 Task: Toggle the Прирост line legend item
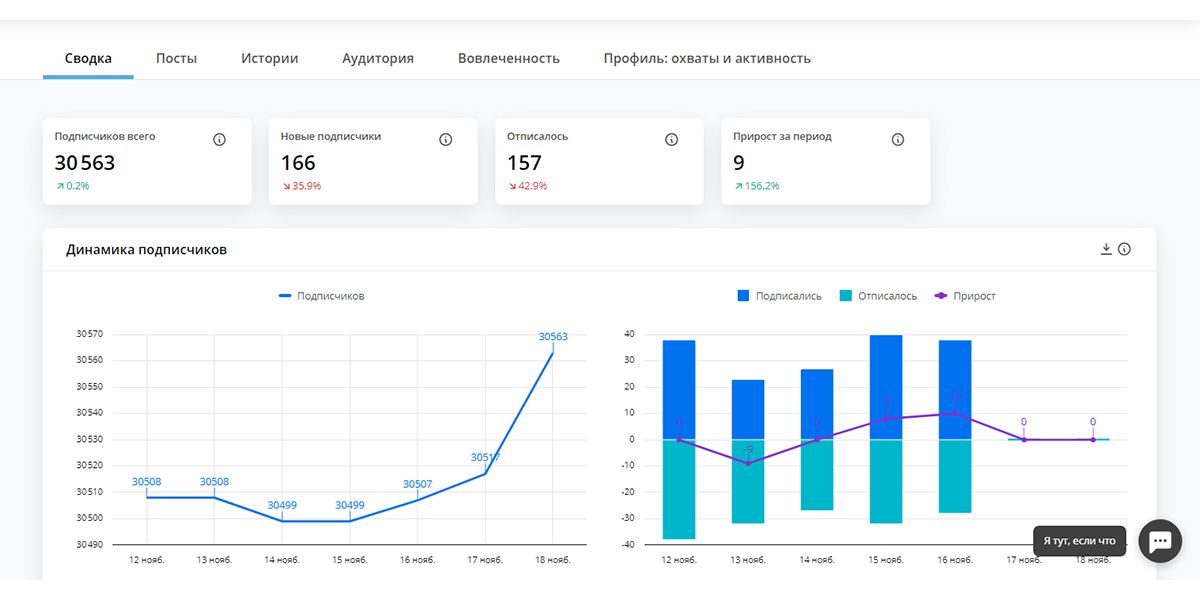click(x=965, y=296)
